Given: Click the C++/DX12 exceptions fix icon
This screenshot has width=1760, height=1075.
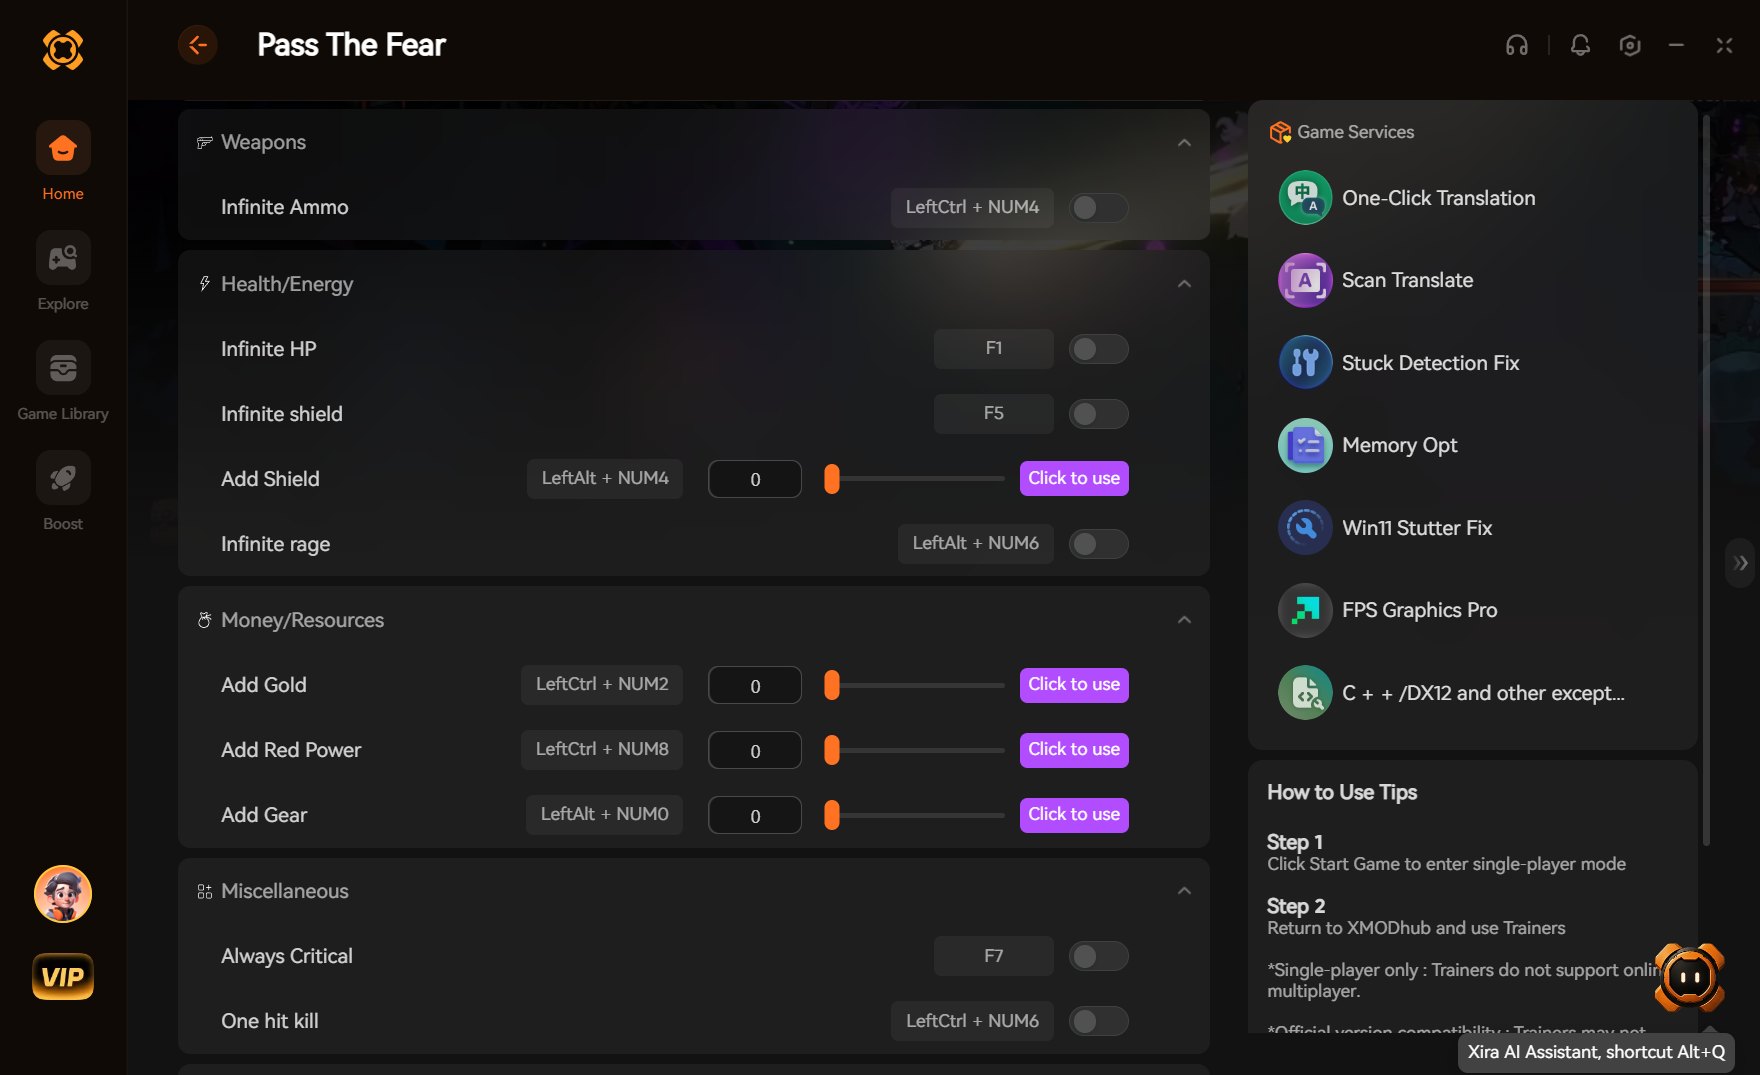Looking at the screenshot, I should click(x=1305, y=693).
